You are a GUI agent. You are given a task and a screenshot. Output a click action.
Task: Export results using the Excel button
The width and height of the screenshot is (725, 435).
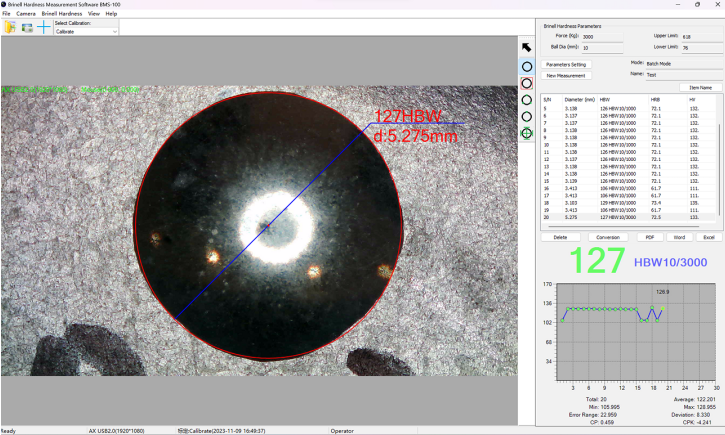click(708, 237)
